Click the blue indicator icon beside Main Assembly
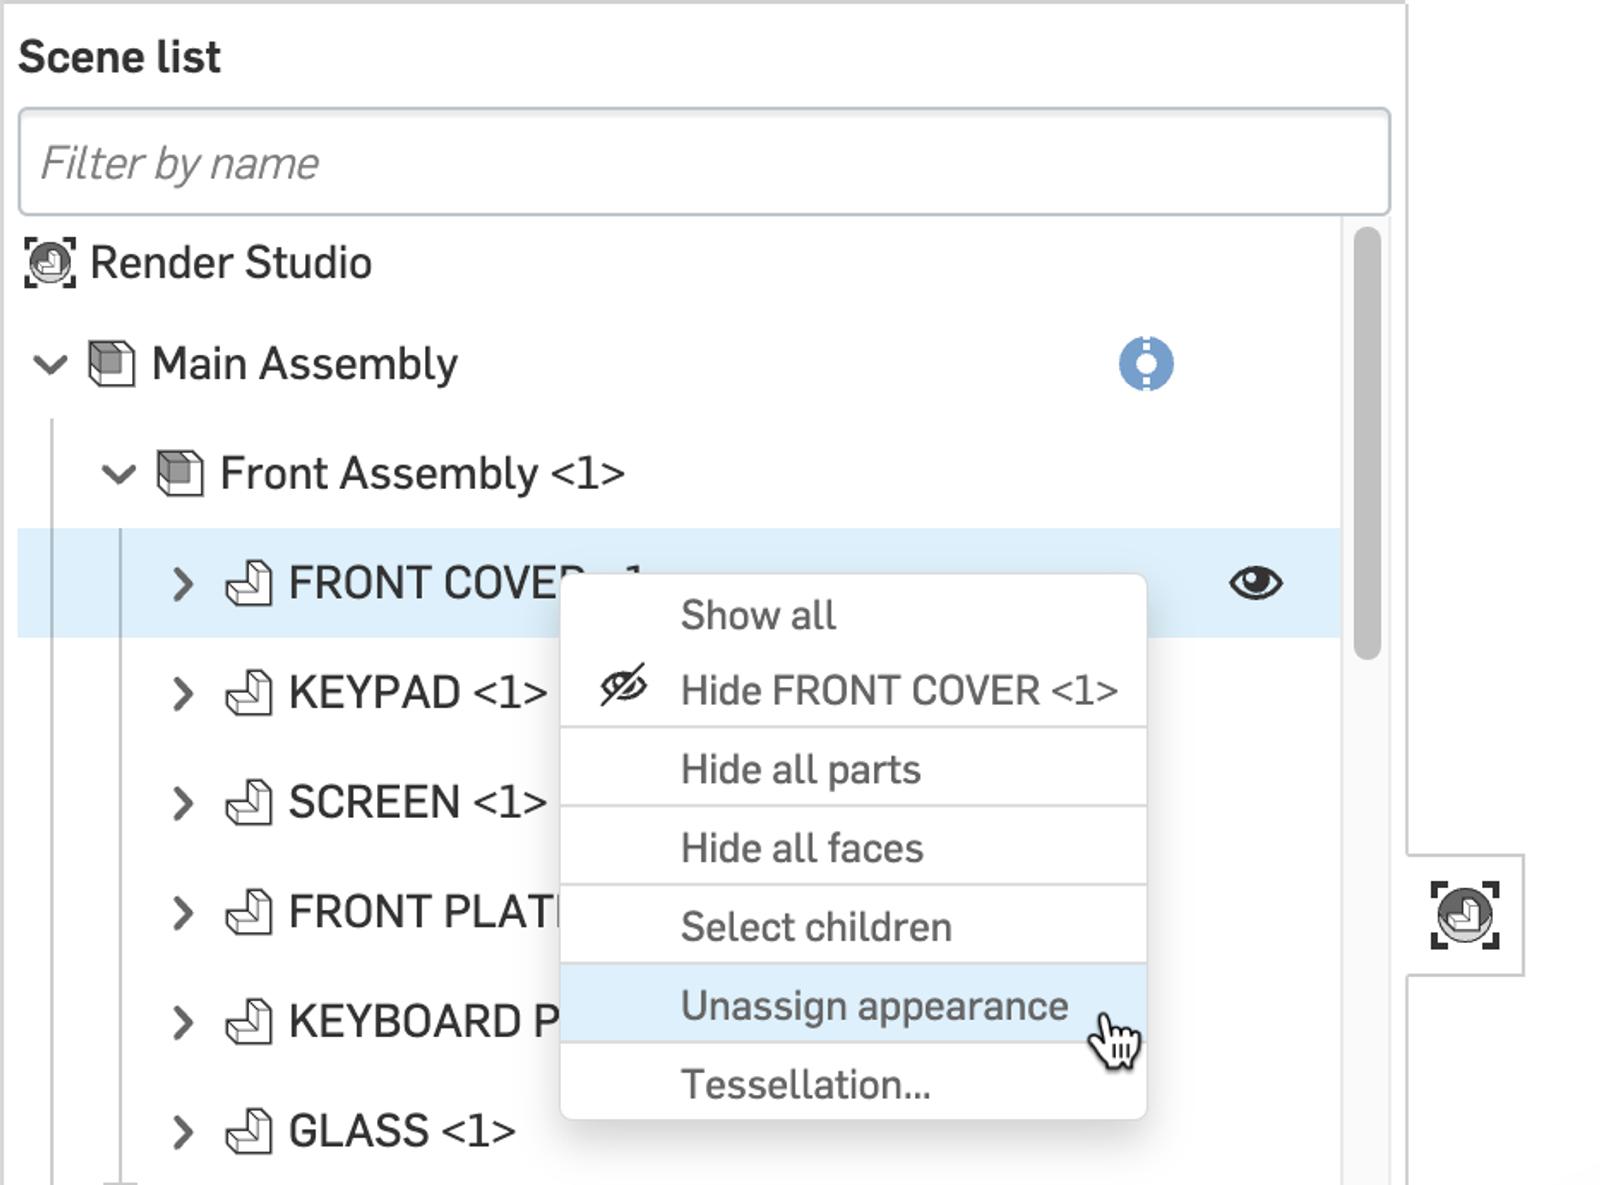The width and height of the screenshot is (1600, 1185). tap(1146, 363)
